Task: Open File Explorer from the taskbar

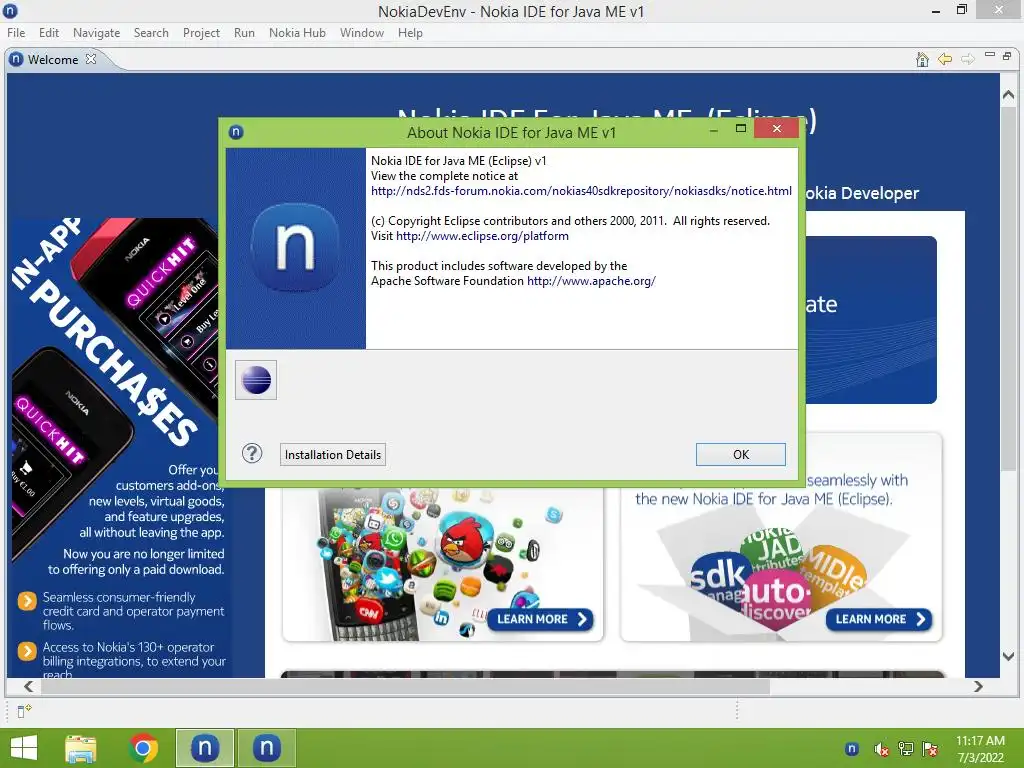Action: 81,748
